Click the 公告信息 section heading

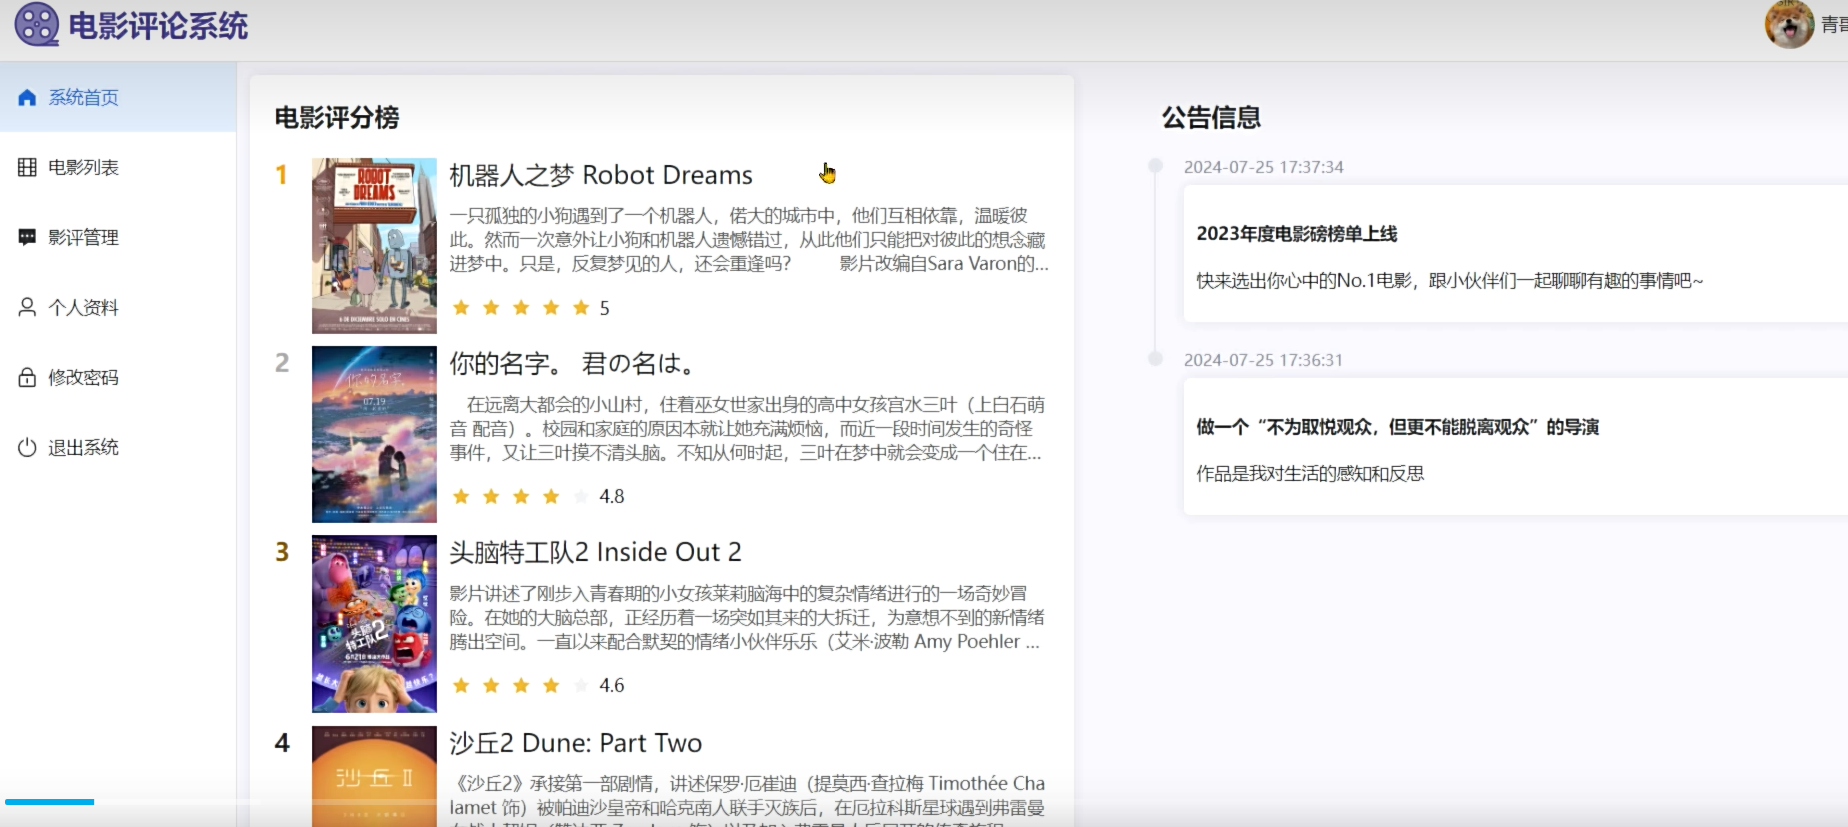pos(1211,118)
